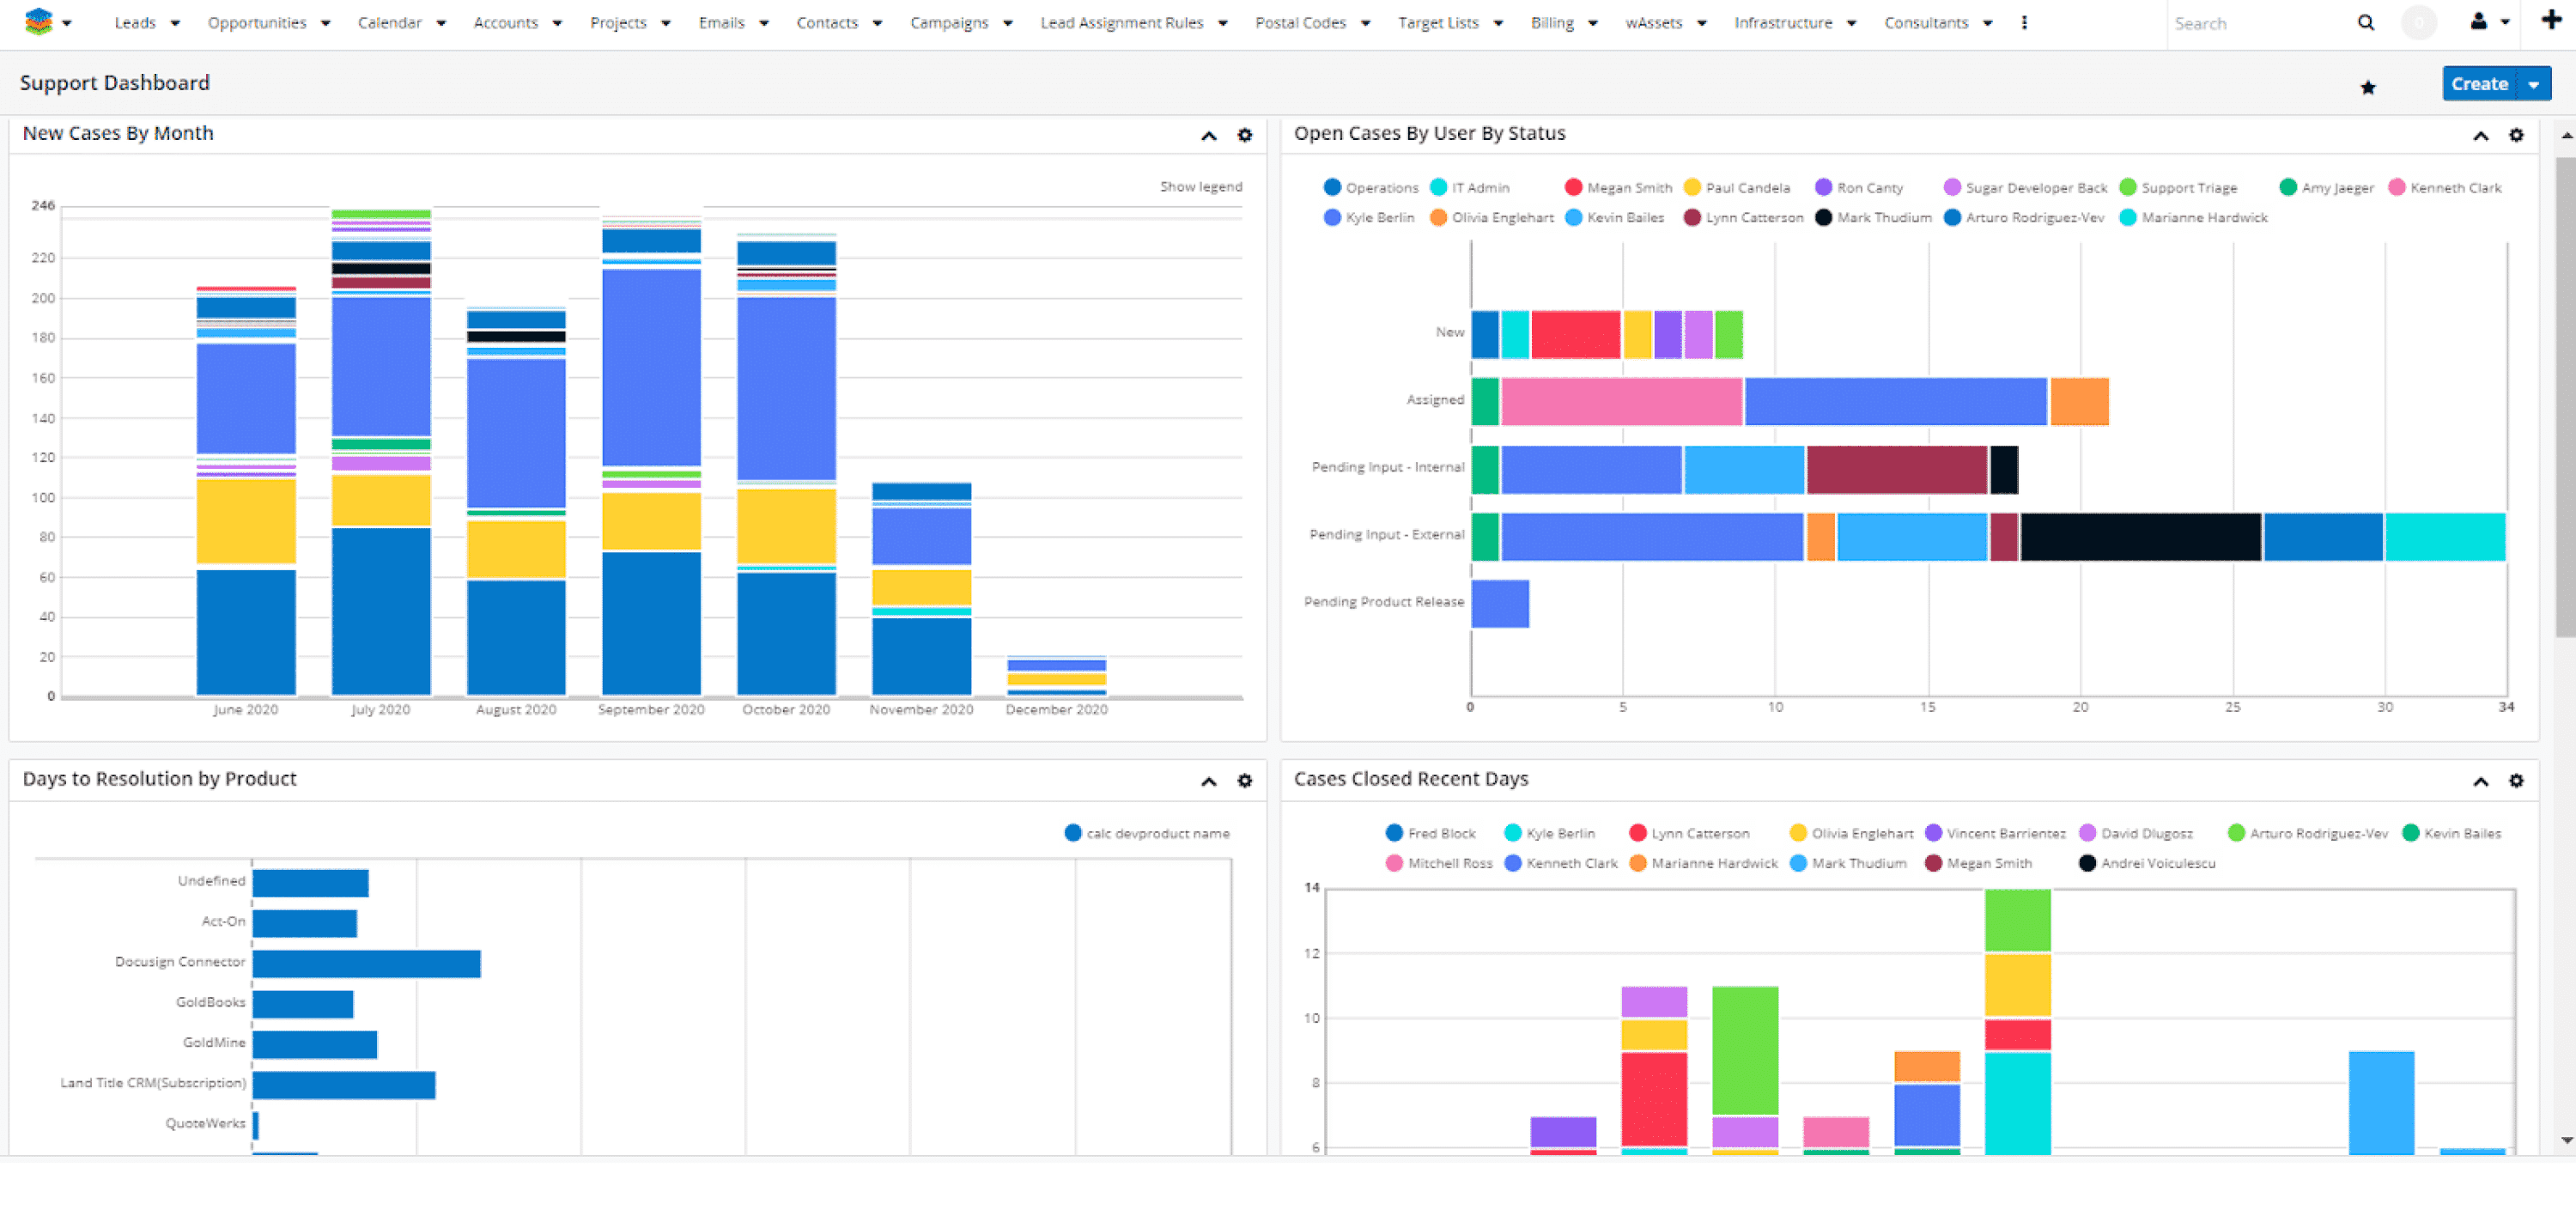Collapse Days to Resolution by Product dashlet
Viewport: 2576px width, 1216px height.
(1208, 781)
